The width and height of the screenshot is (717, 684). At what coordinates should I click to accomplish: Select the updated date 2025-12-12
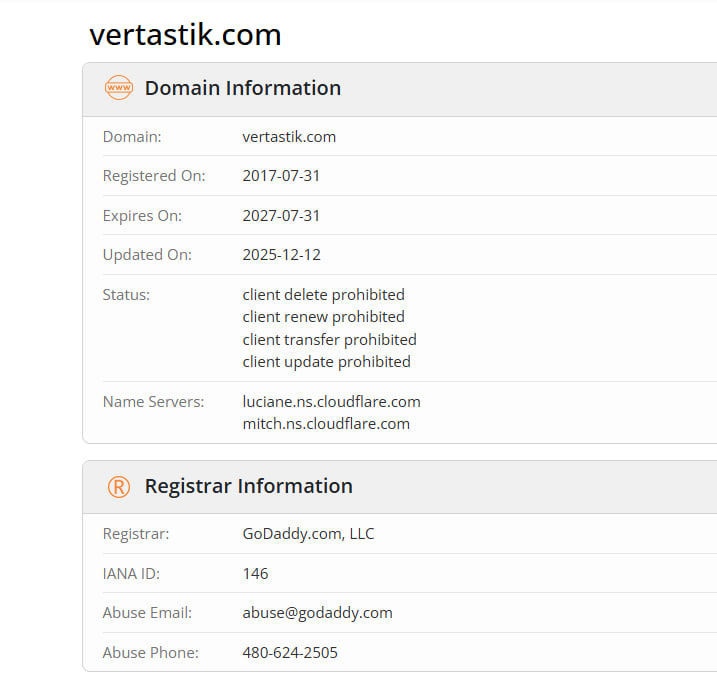[282, 255]
